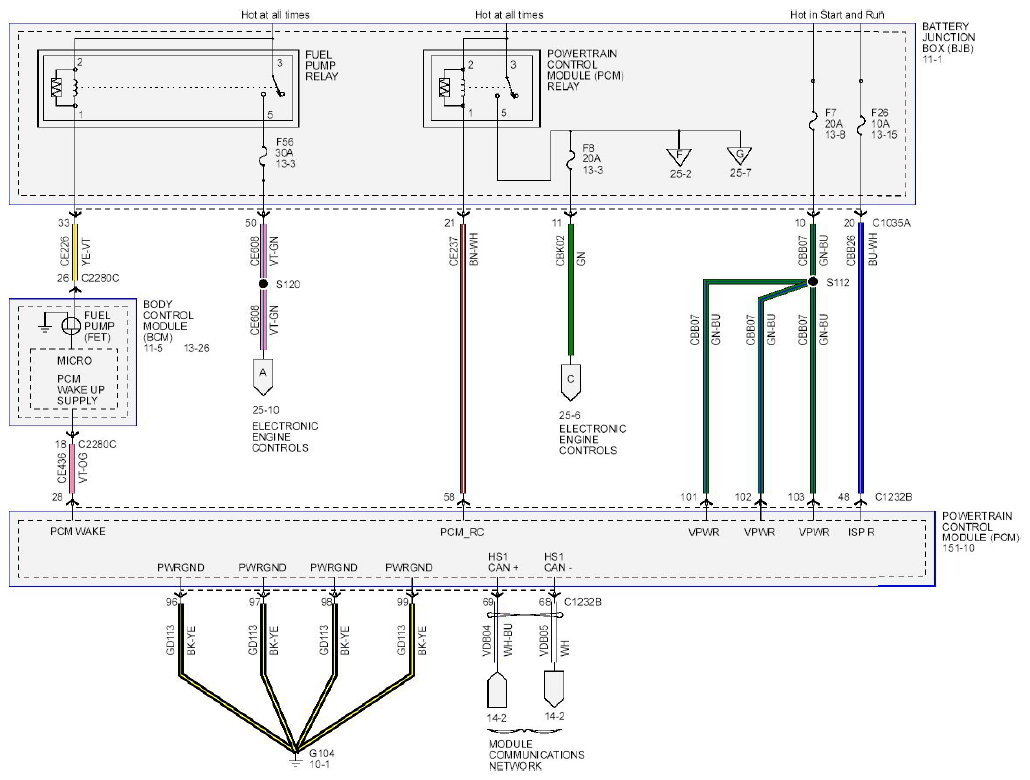This screenshot has width=1030, height=780.
Task: Click the 'PCM WAKE UP SUPPLY' text
Action: 80,390
